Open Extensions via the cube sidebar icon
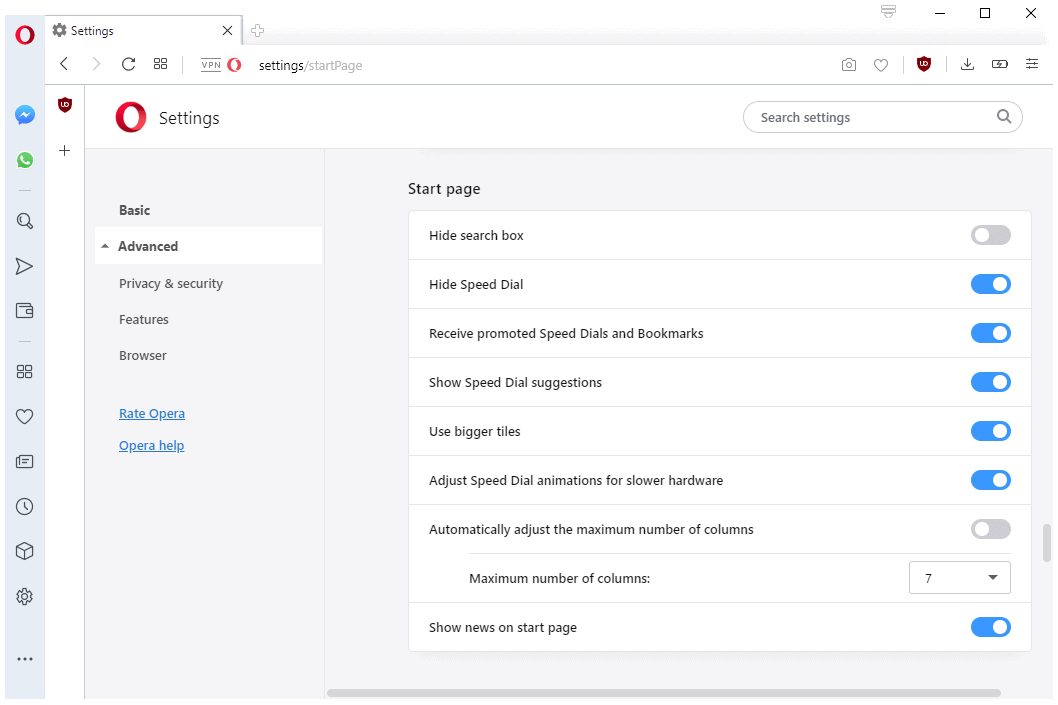The height and width of the screenshot is (705, 1058). (24, 551)
